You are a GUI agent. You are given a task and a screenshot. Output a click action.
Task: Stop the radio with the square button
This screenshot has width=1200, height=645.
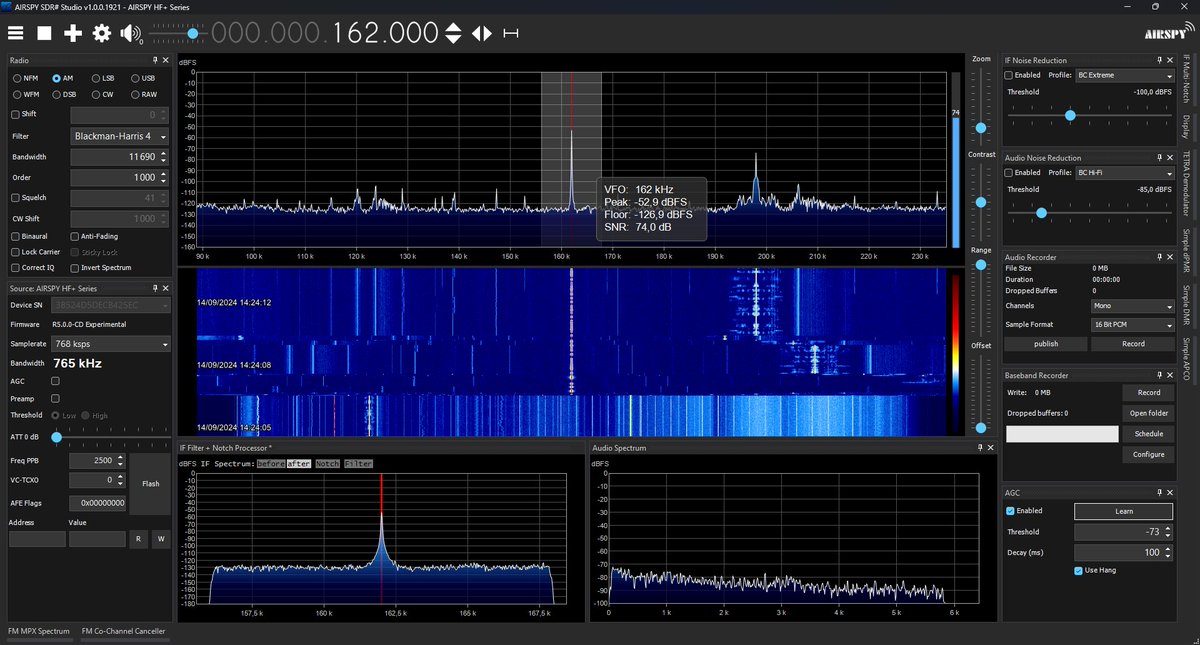[44, 33]
